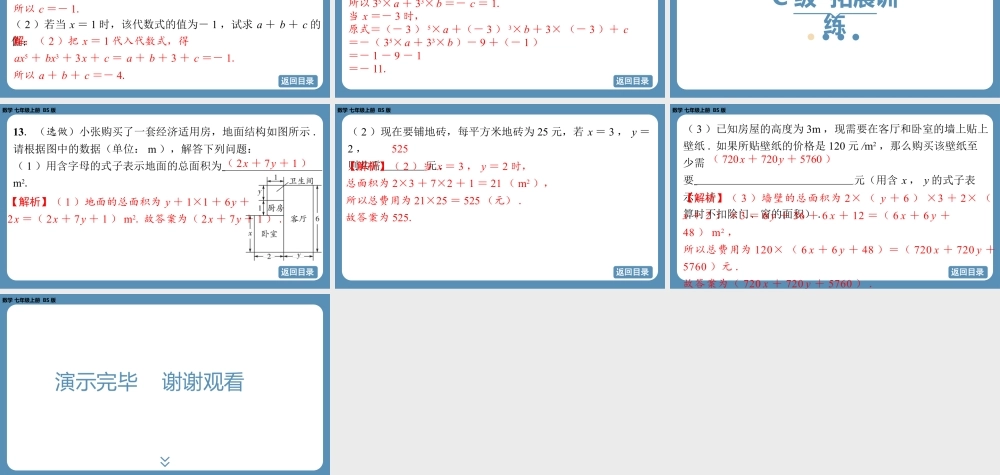Click the 客厅 room in the floor plan
Image resolution: width=1000 pixels, height=475 pixels.
(x=298, y=218)
